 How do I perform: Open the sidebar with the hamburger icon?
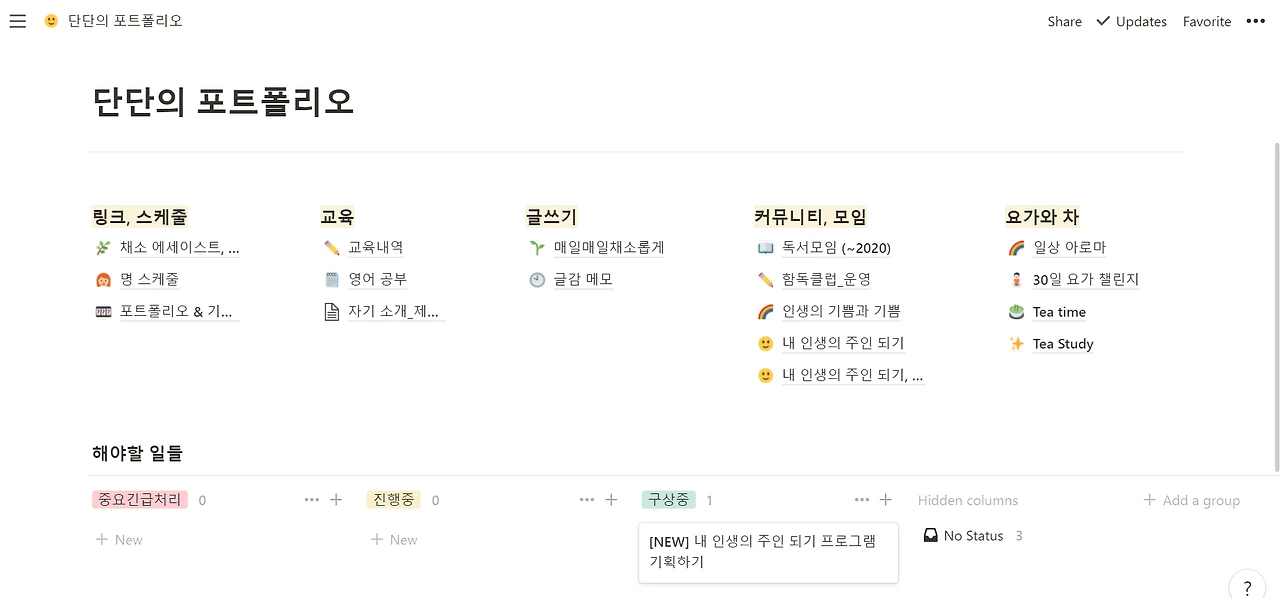(x=17, y=21)
